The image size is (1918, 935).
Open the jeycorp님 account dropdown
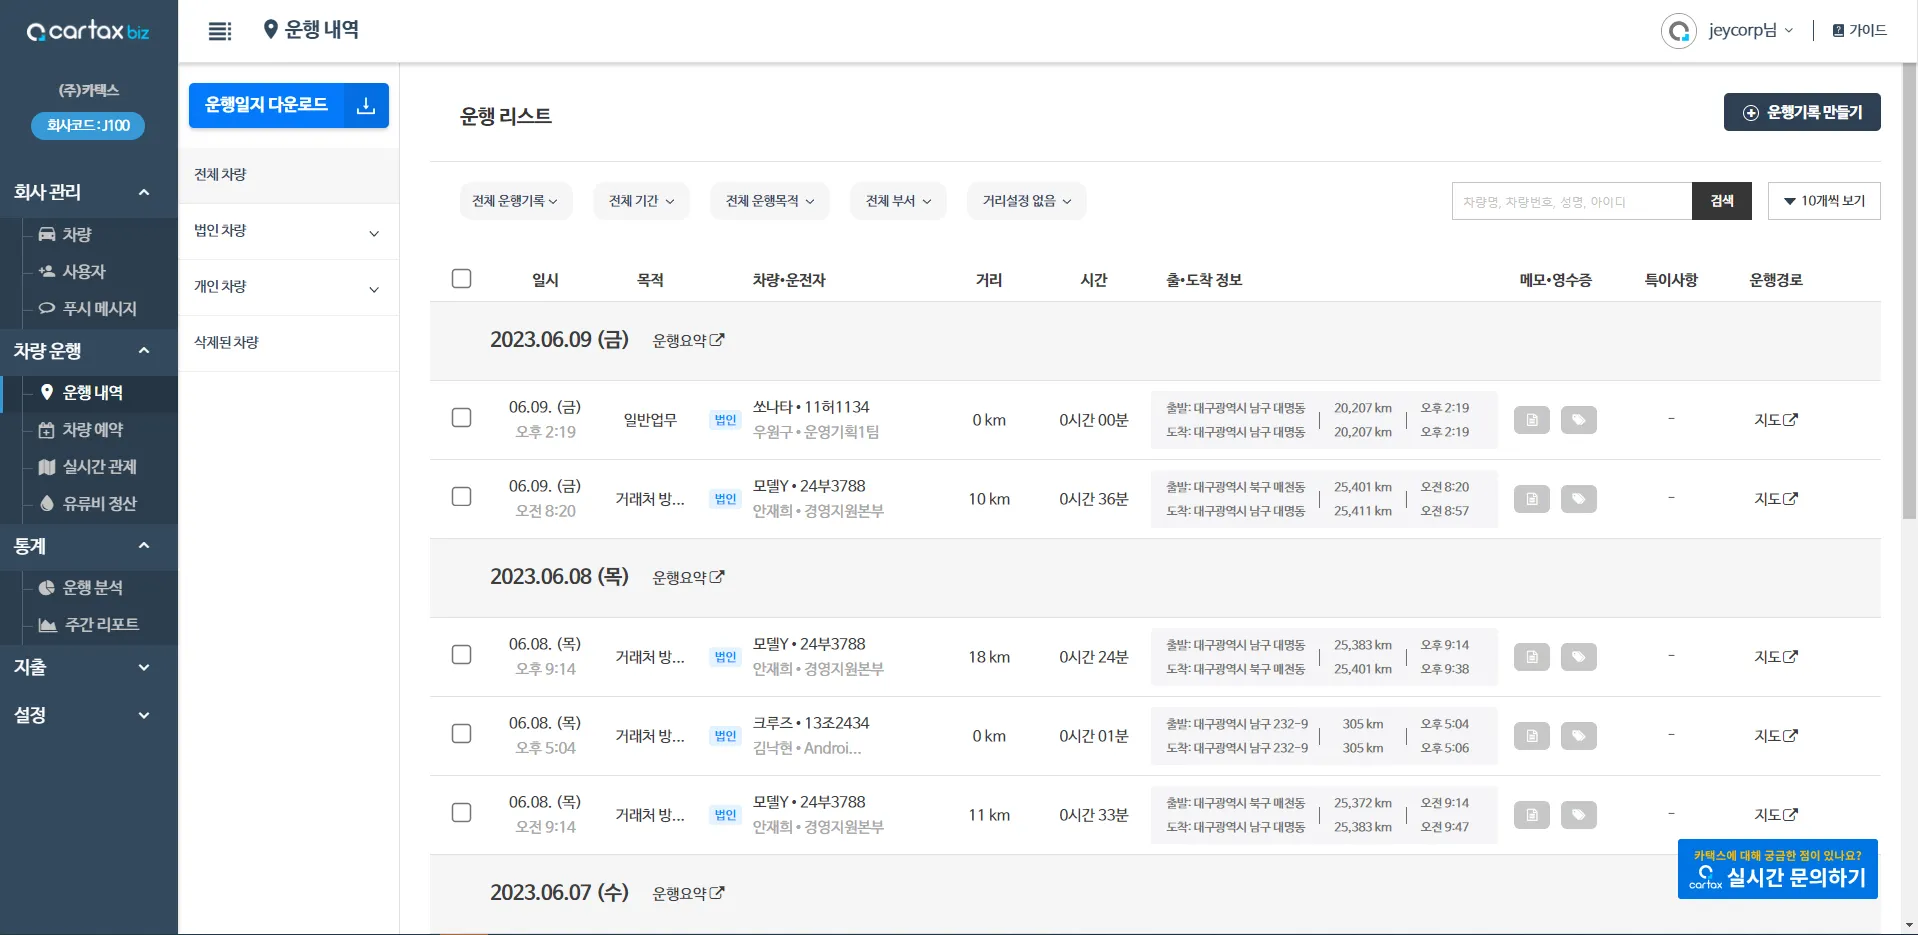click(1751, 31)
